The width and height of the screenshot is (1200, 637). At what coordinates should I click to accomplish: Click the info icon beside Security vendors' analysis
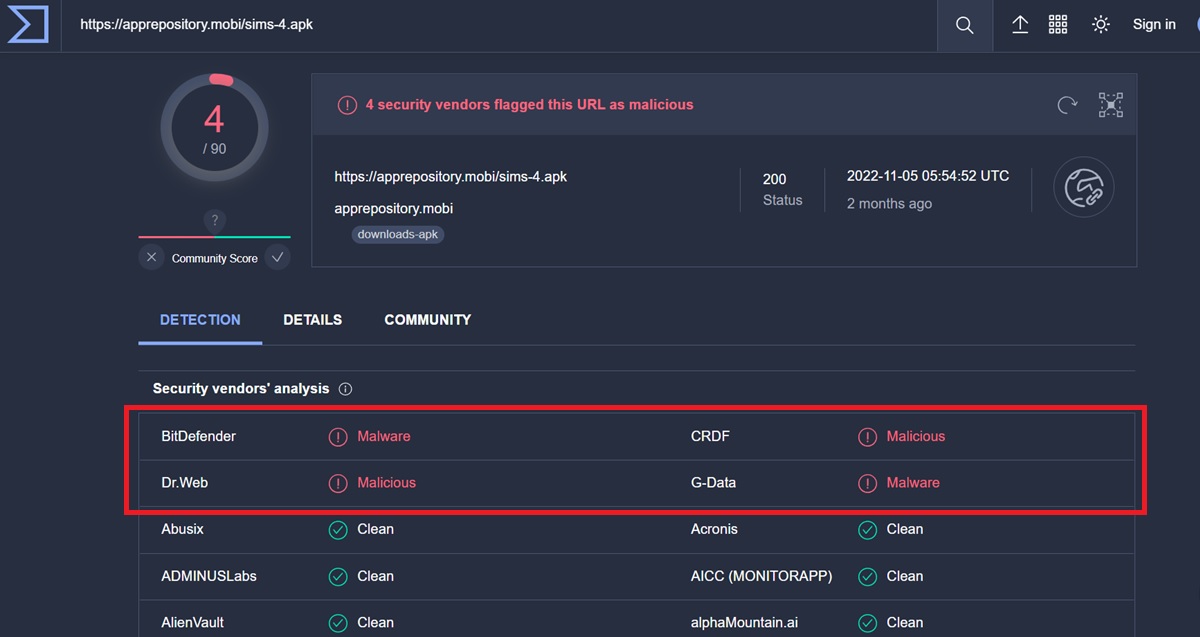point(345,389)
